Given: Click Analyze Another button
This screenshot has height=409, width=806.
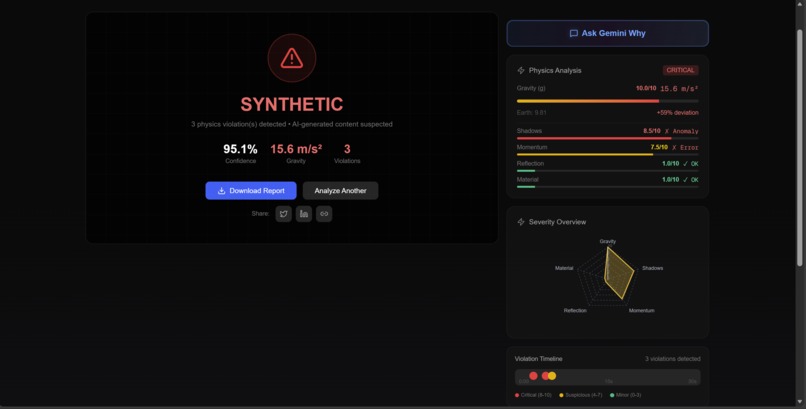Looking at the screenshot, I should 340,191.
